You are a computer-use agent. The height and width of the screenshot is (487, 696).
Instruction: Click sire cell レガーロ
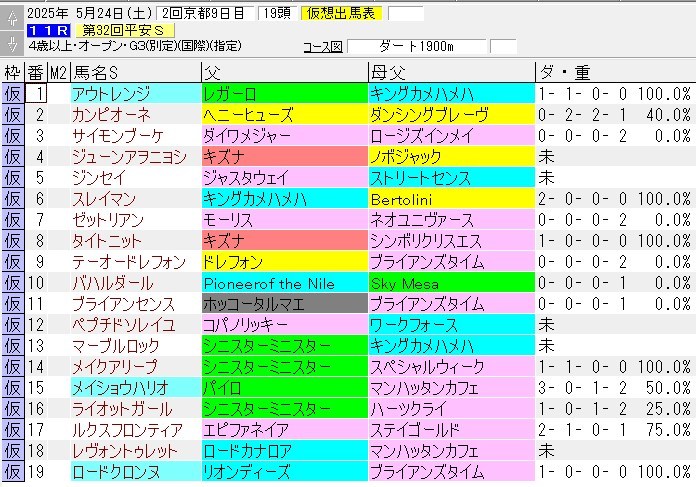pyautogui.click(x=285, y=94)
